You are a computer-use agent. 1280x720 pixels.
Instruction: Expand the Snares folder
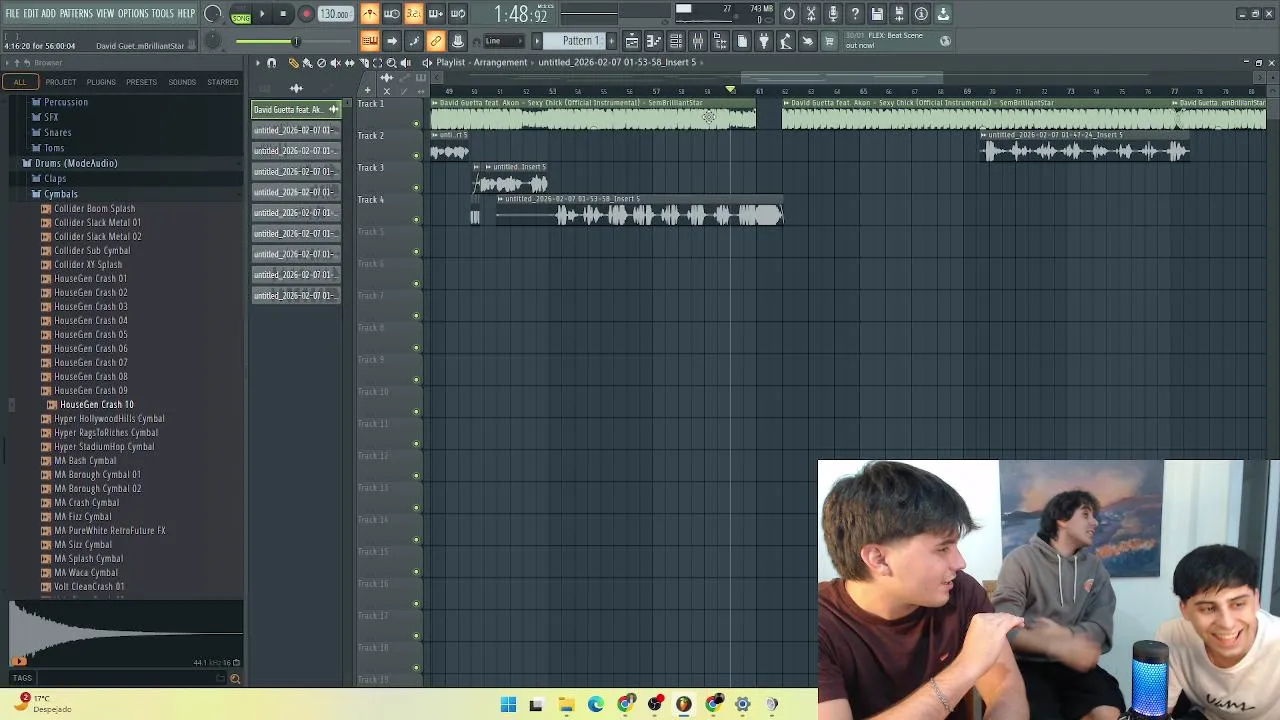[57, 133]
